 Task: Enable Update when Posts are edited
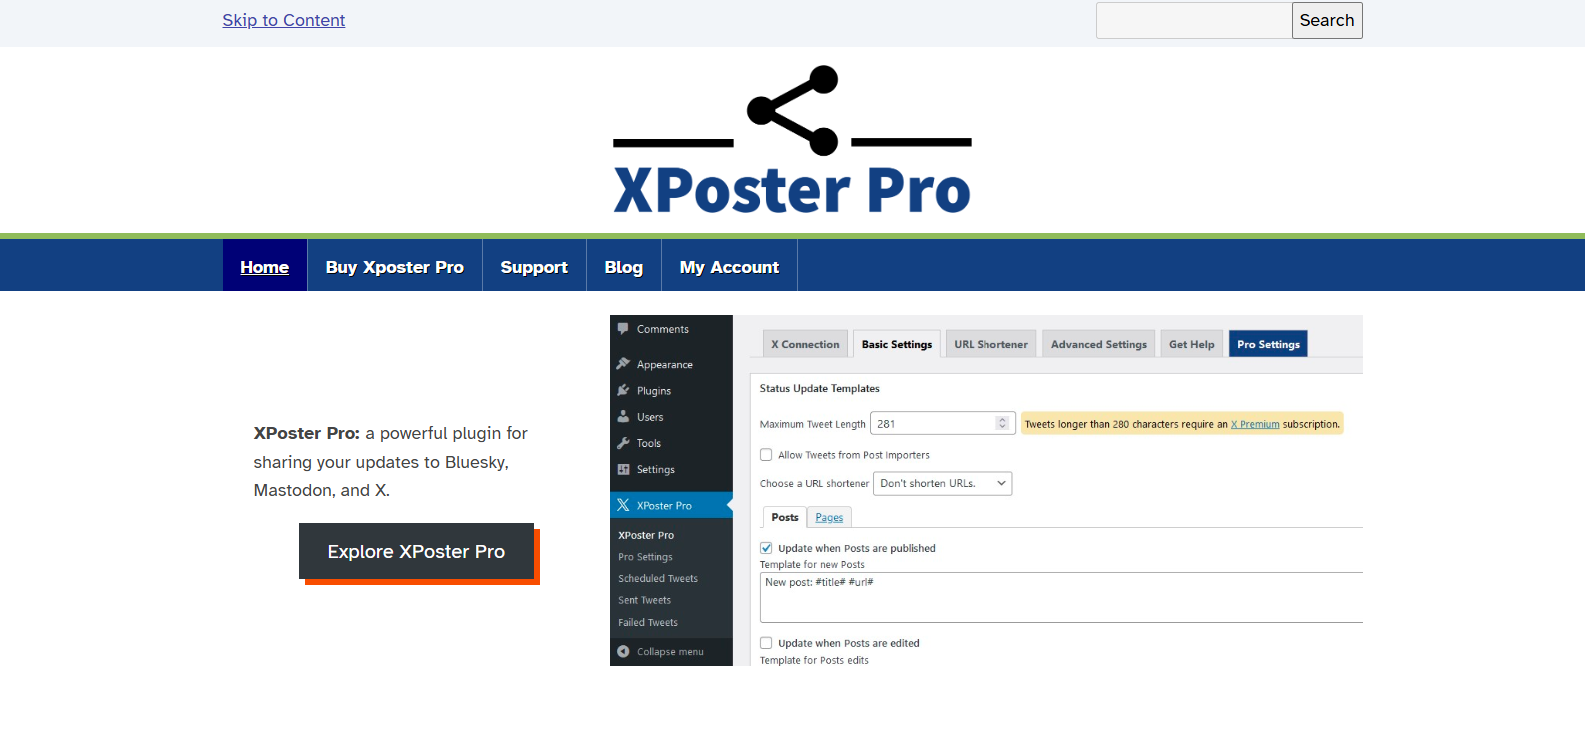pos(766,643)
